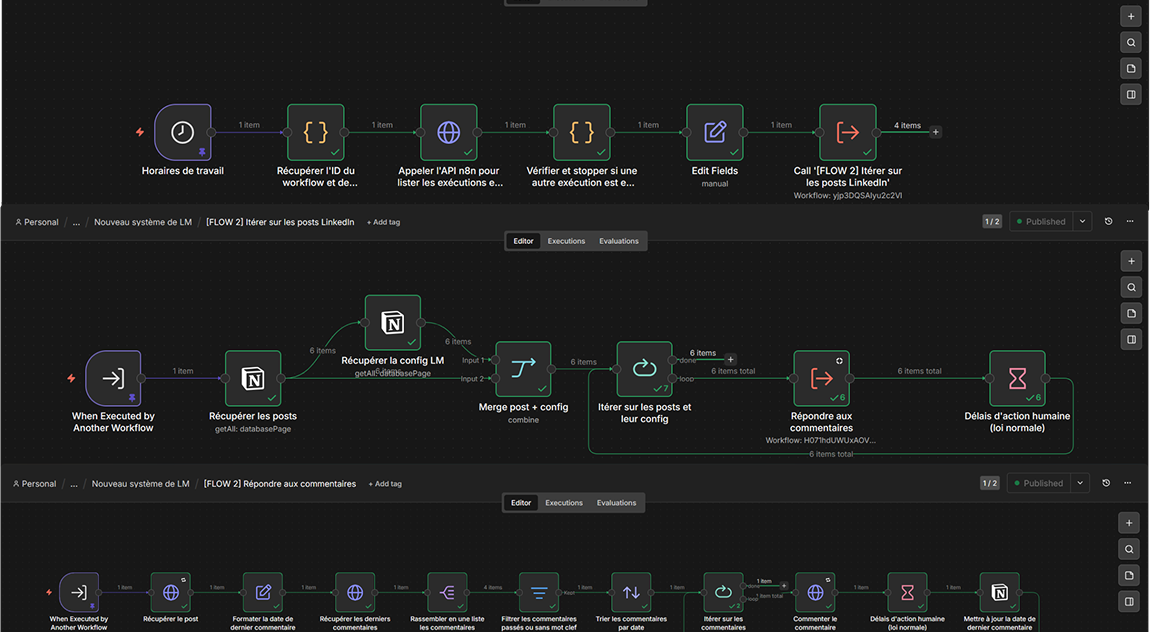Click the plus add-node button on the Répondre aux commentaires canvas

(x=1129, y=523)
